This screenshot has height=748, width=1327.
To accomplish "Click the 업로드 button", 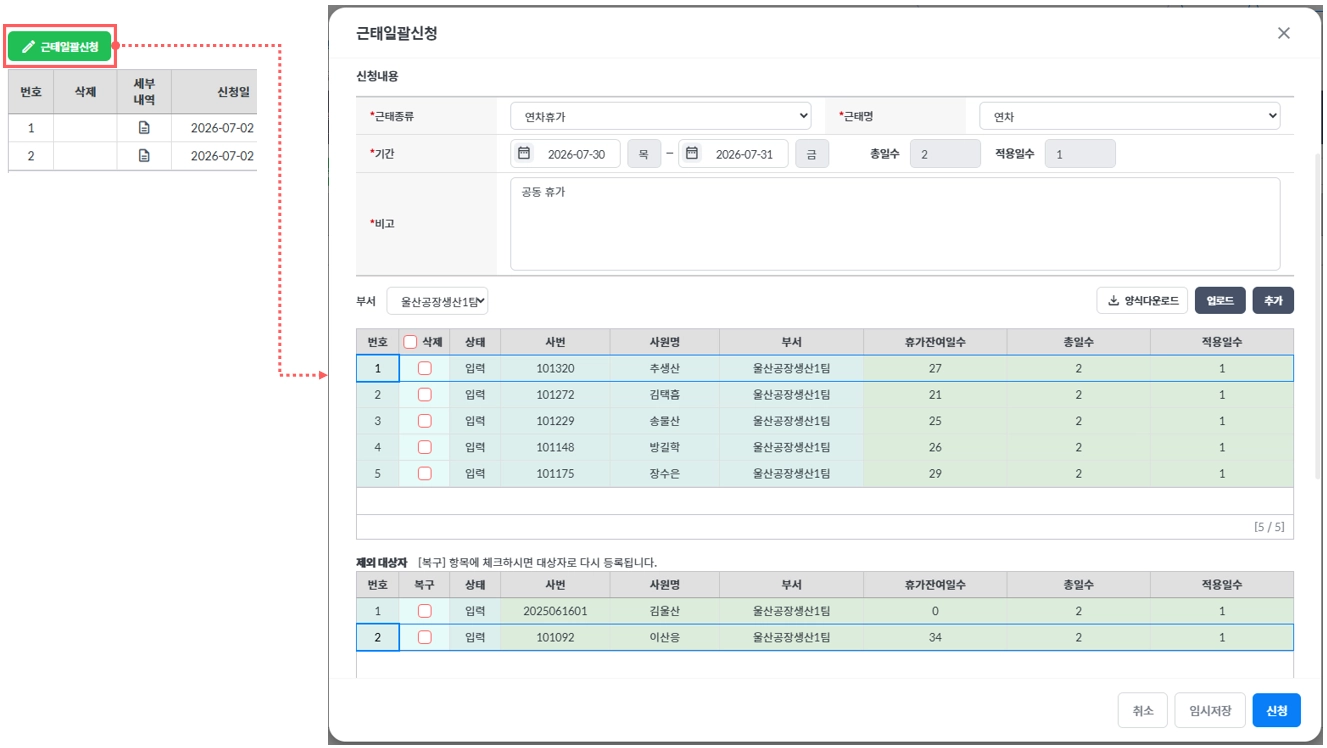I will click(x=1220, y=300).
